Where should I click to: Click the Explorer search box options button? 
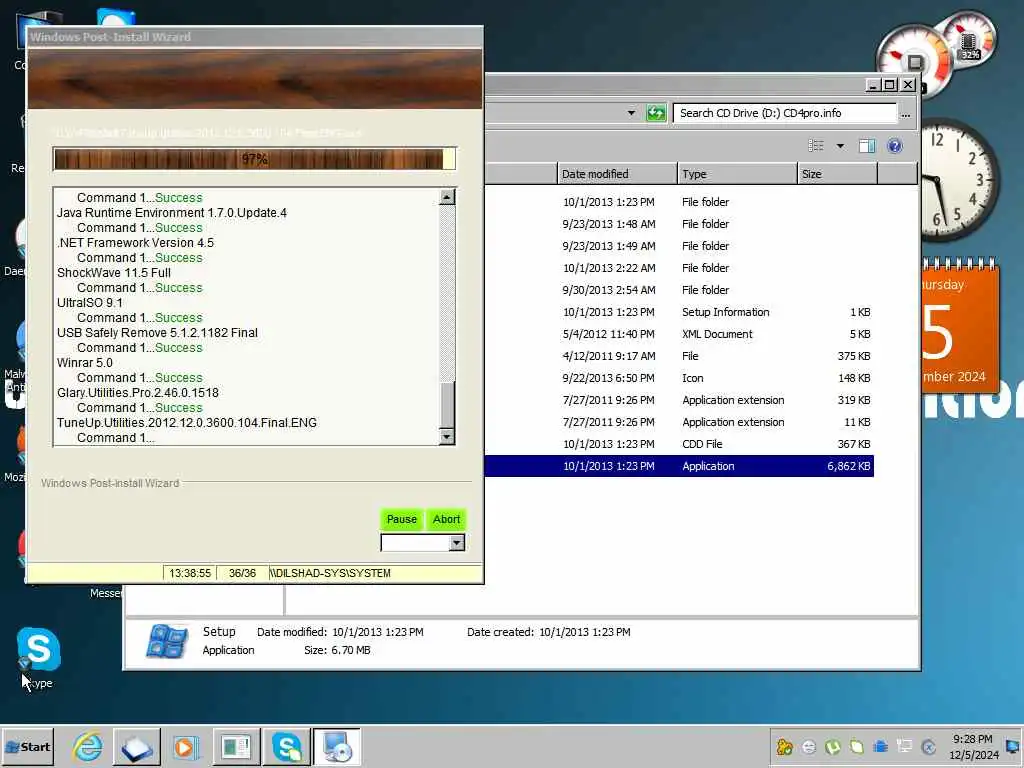coord(905,114)
